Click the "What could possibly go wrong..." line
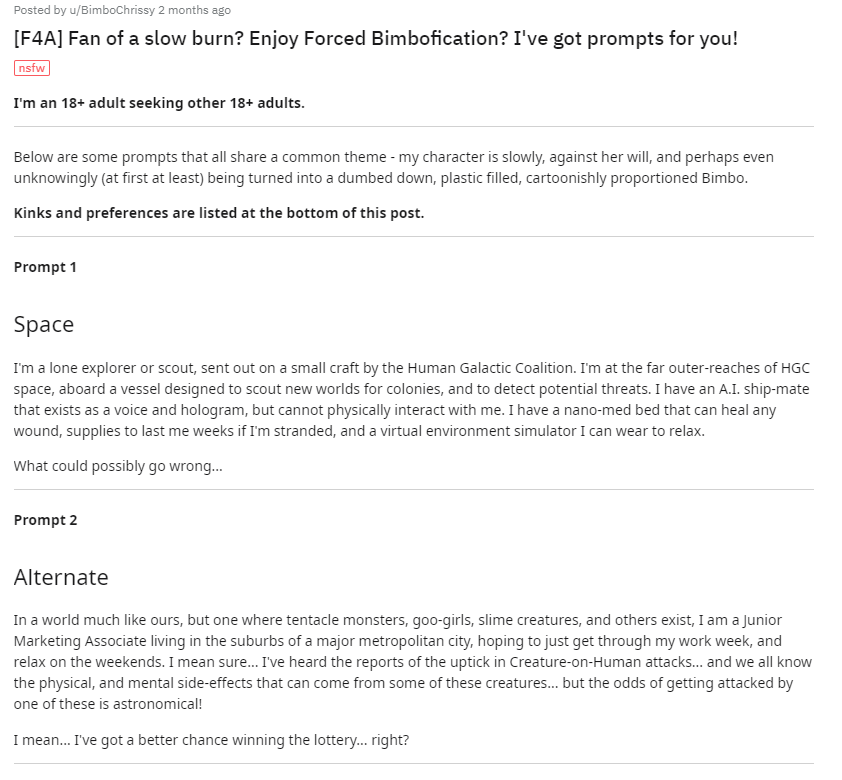 (118, 466)
